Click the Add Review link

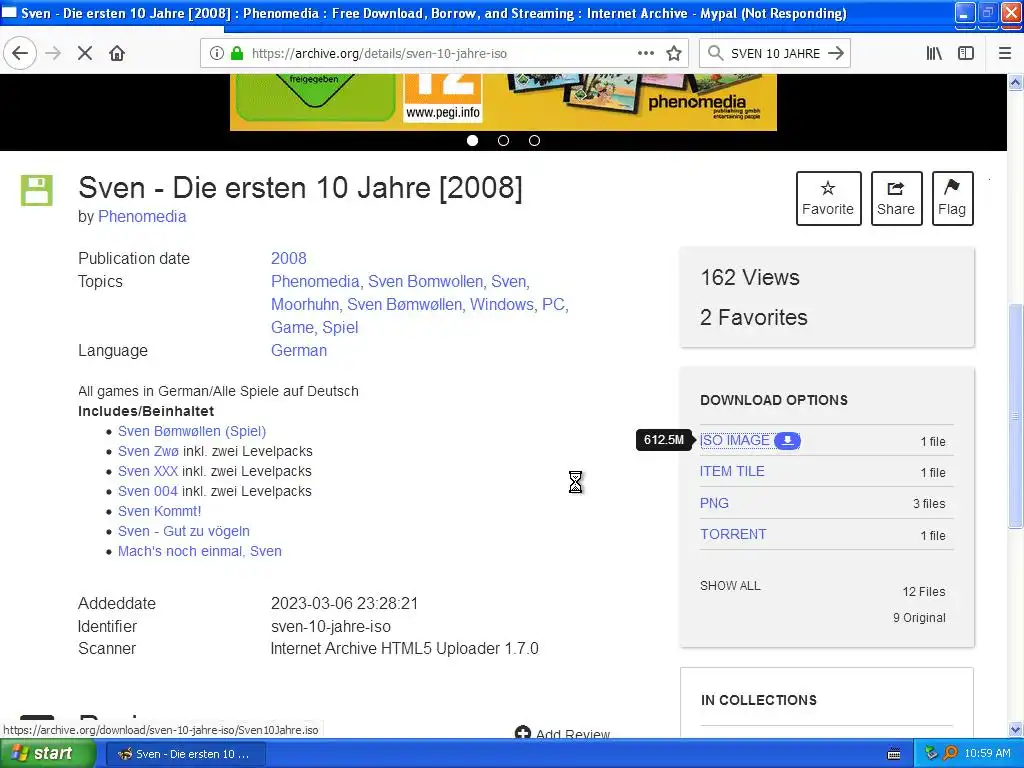point(573,733)
